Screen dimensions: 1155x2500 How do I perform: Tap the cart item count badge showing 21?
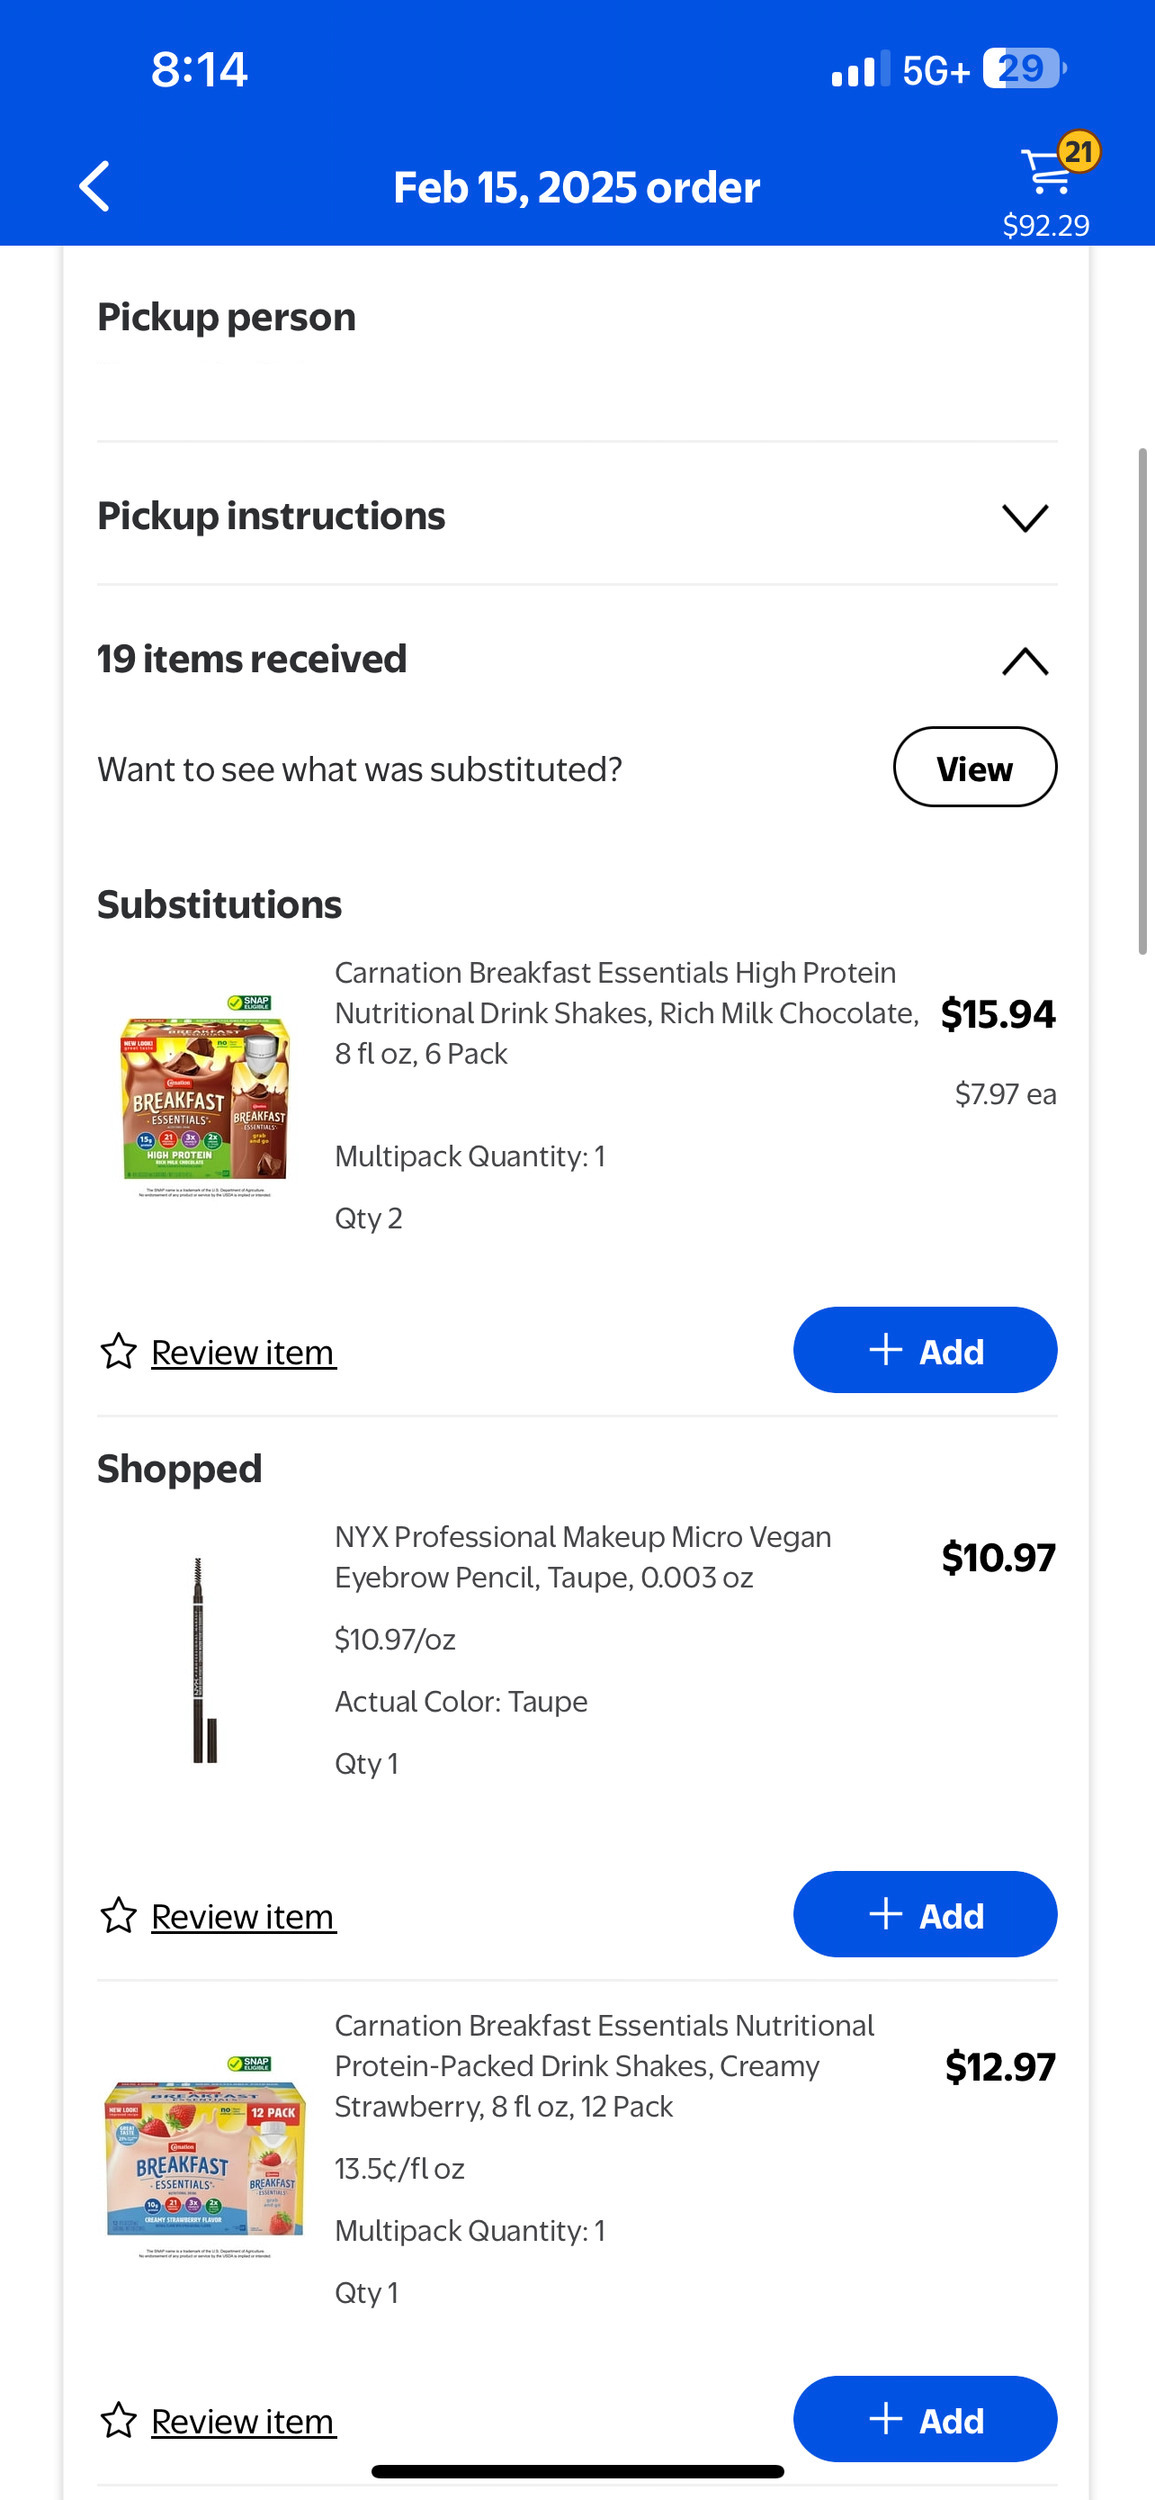[x=1078, y=152]
